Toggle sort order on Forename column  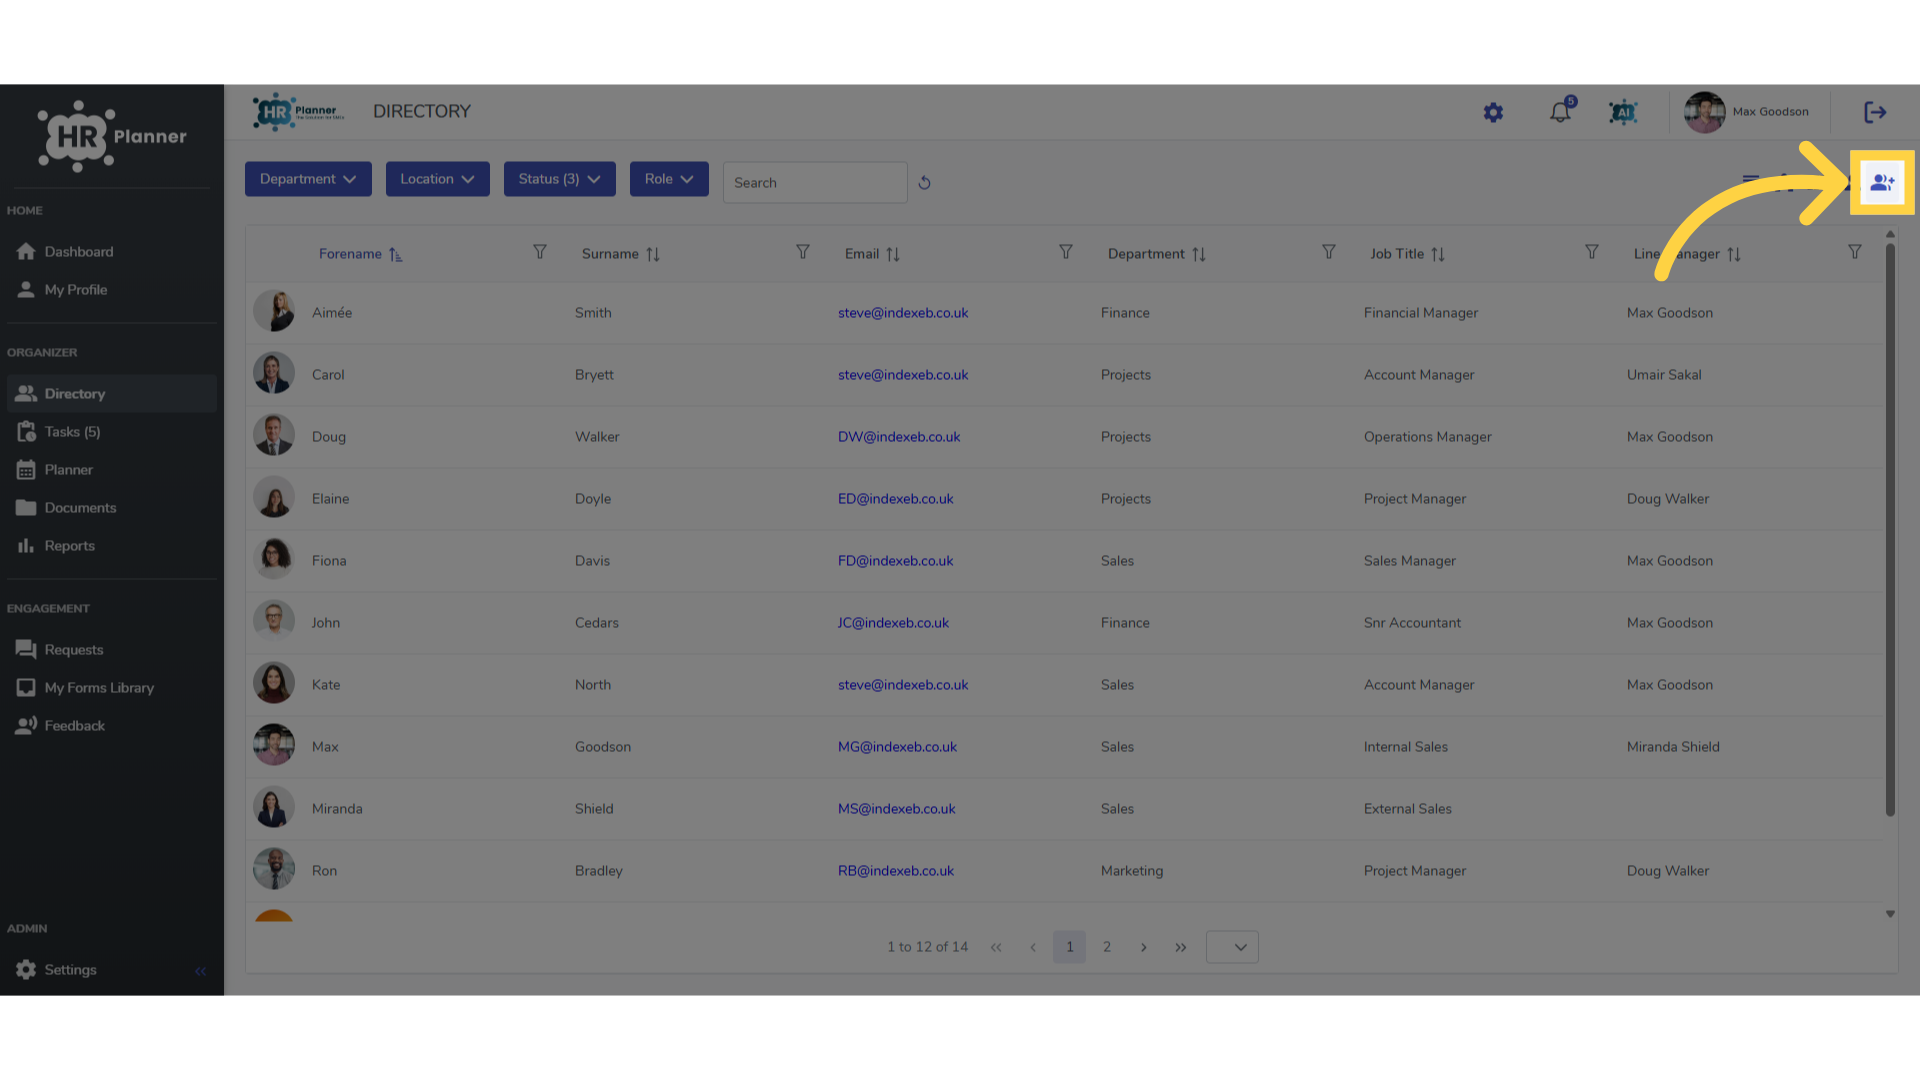point(395,255)
